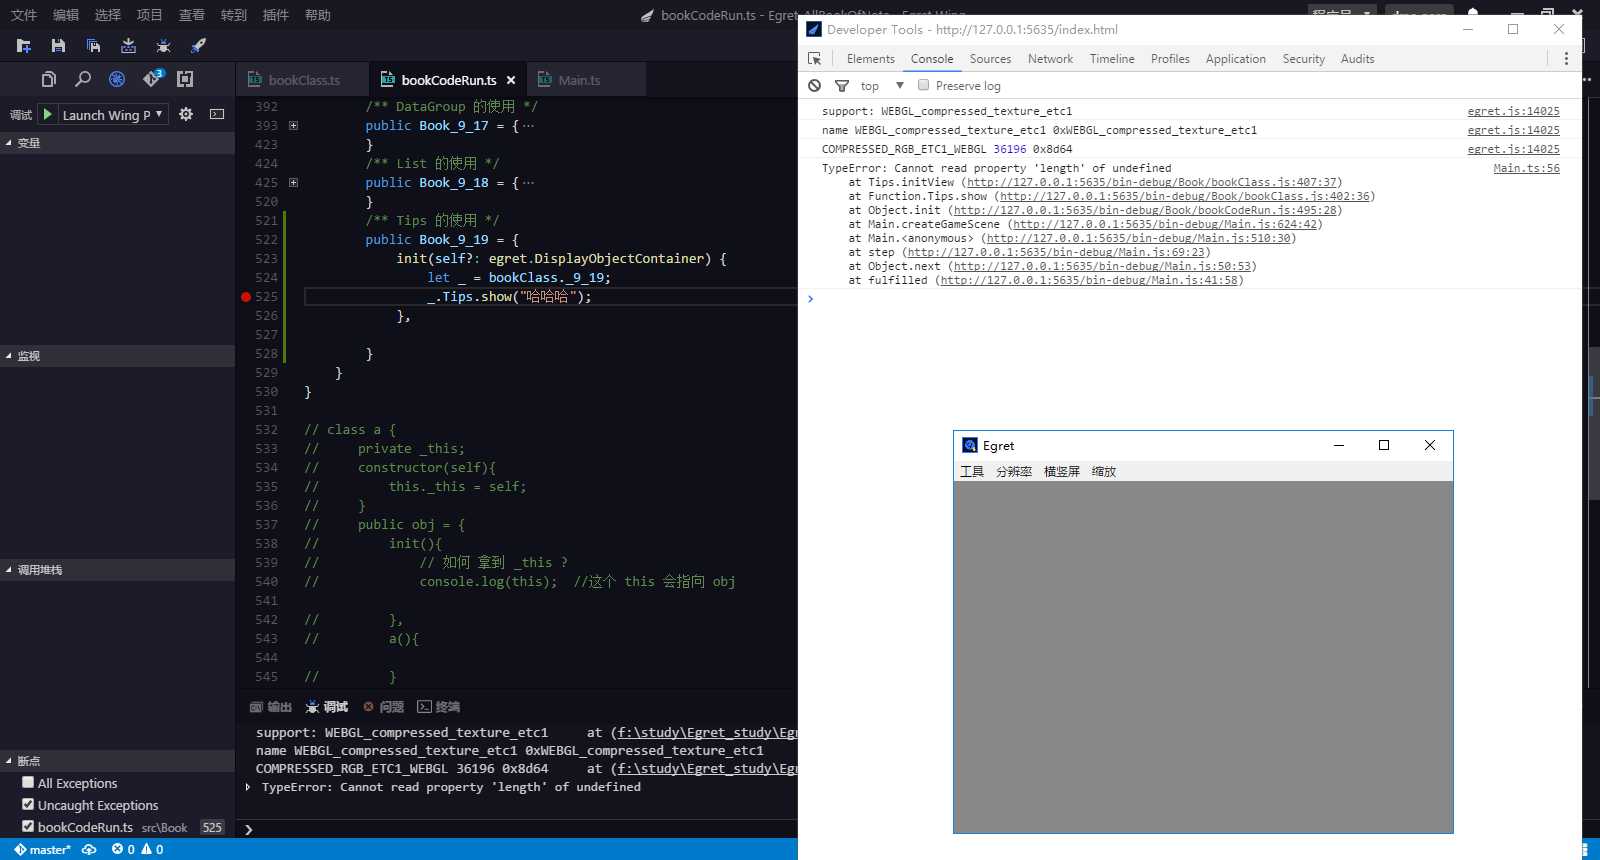Clear the DevTools console
Image resolution: width=1600 pixels, height=860 pixels.
click(815, 86)
